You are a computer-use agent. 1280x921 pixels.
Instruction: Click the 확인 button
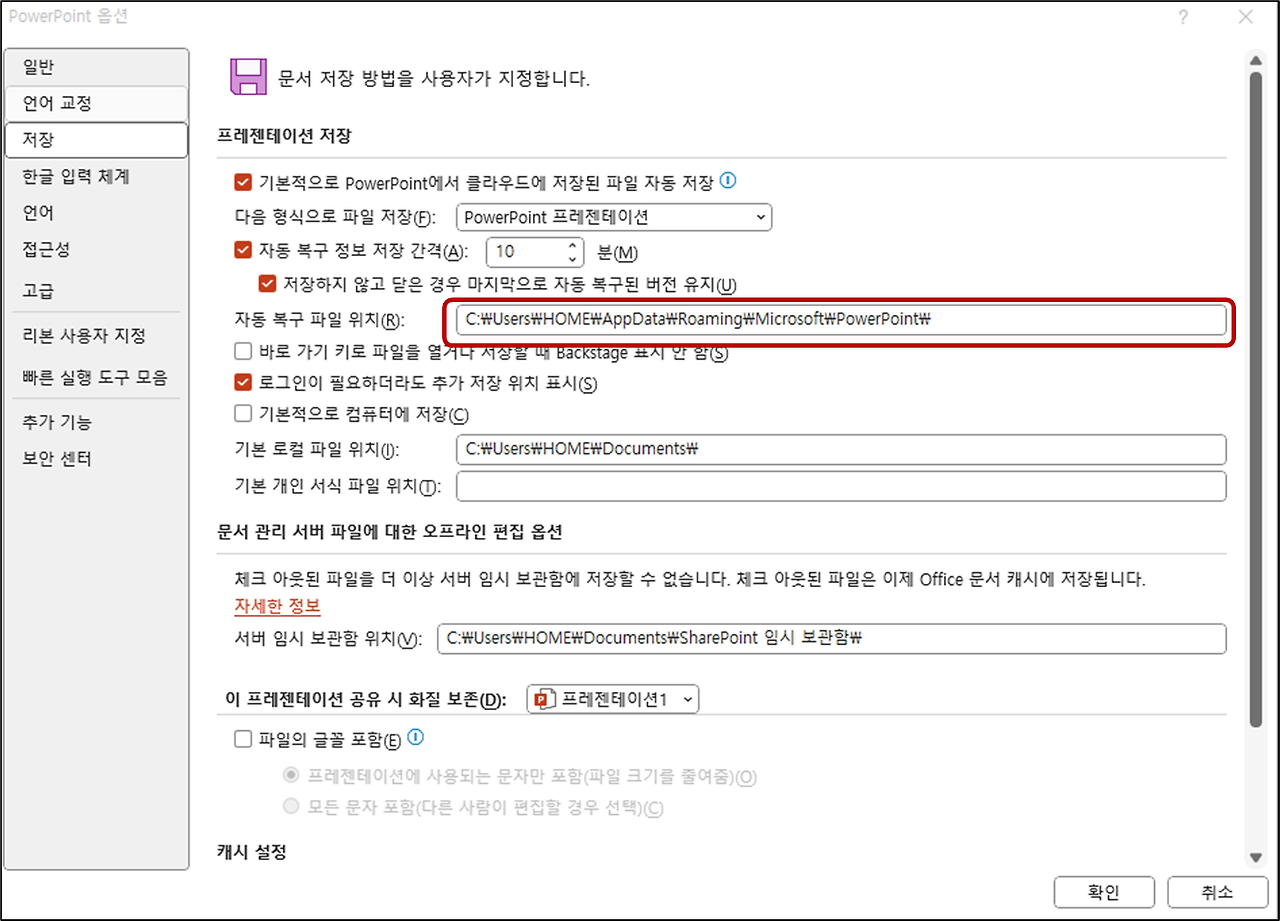(1104, 892)
